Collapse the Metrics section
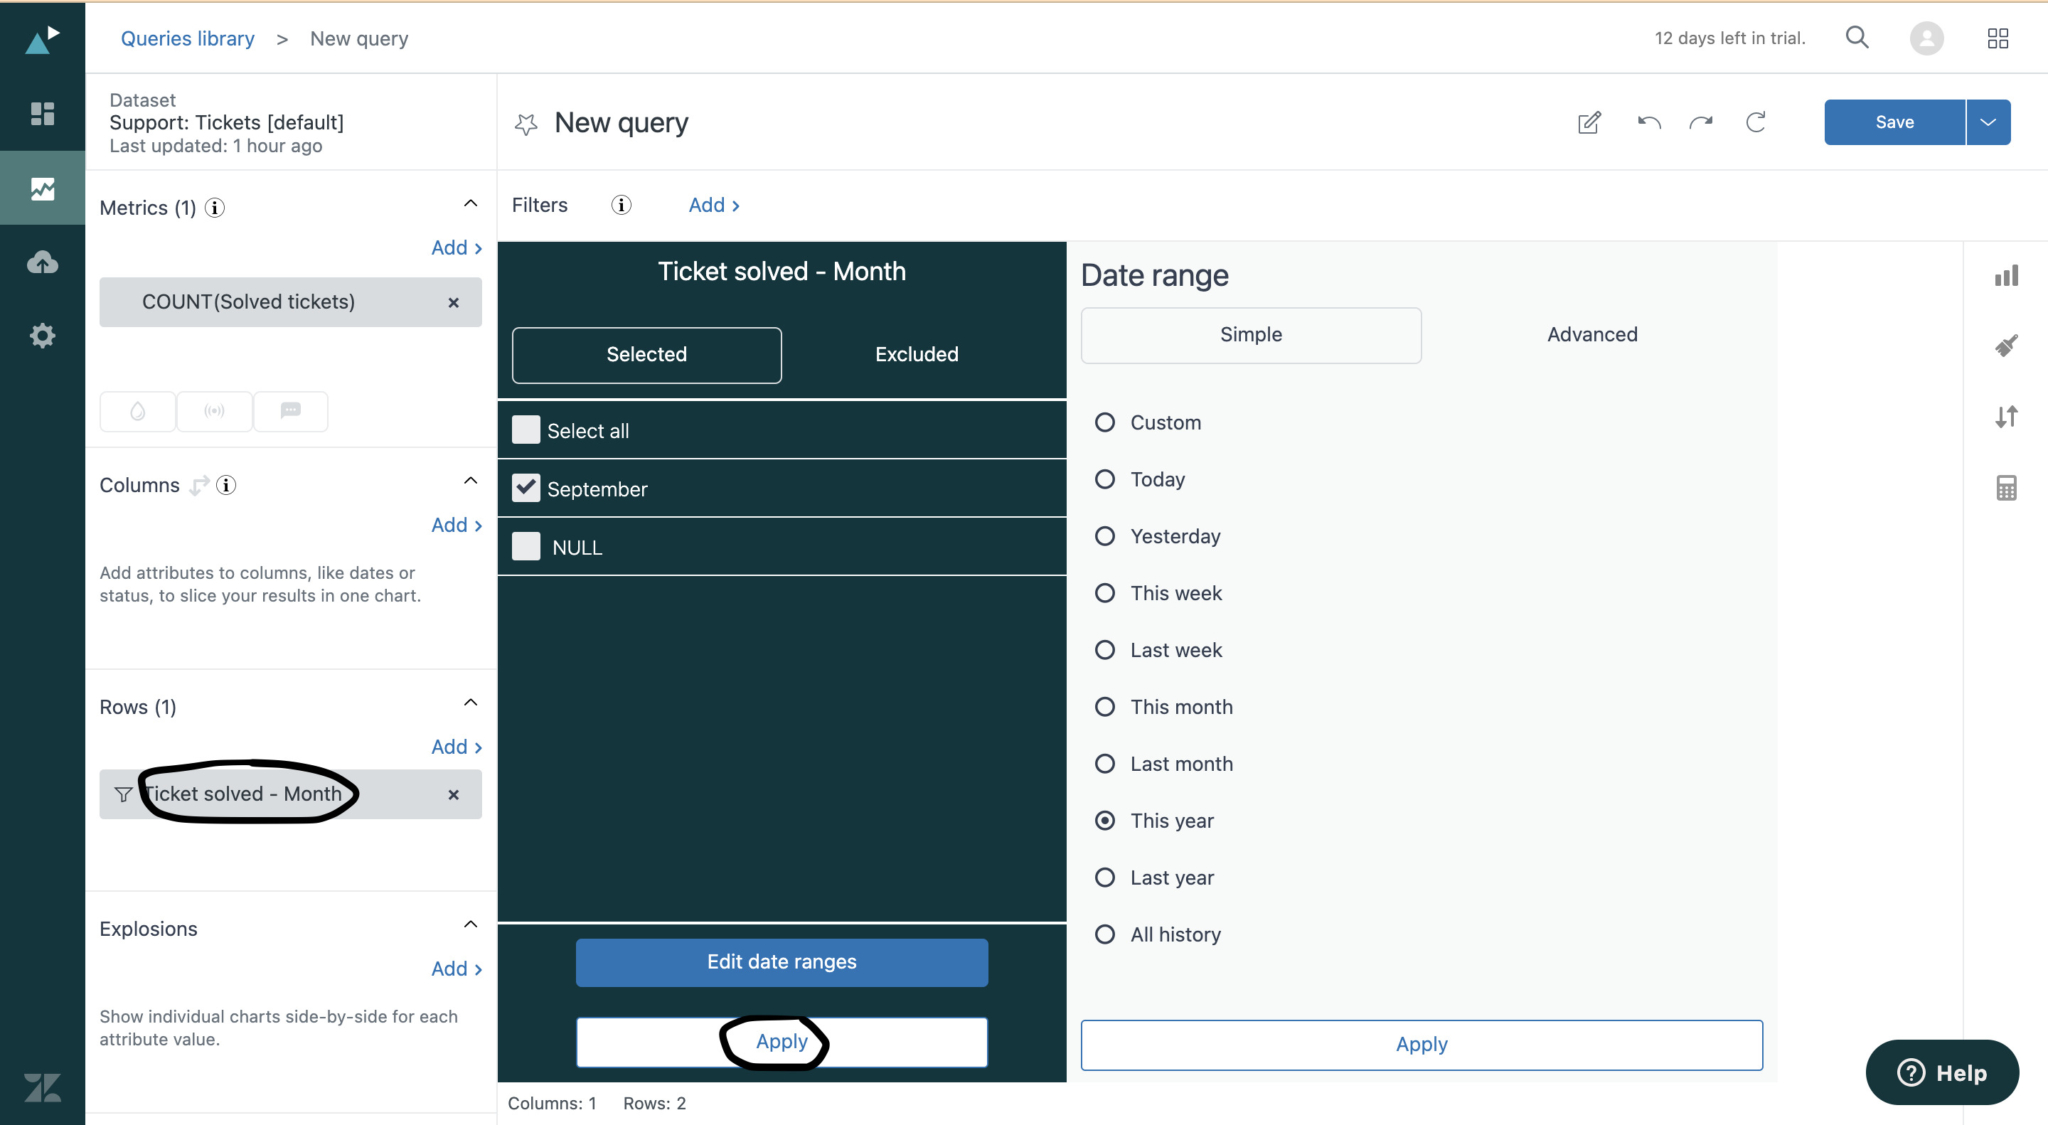The image size is (2048, 1125). [x=470, y=202]
